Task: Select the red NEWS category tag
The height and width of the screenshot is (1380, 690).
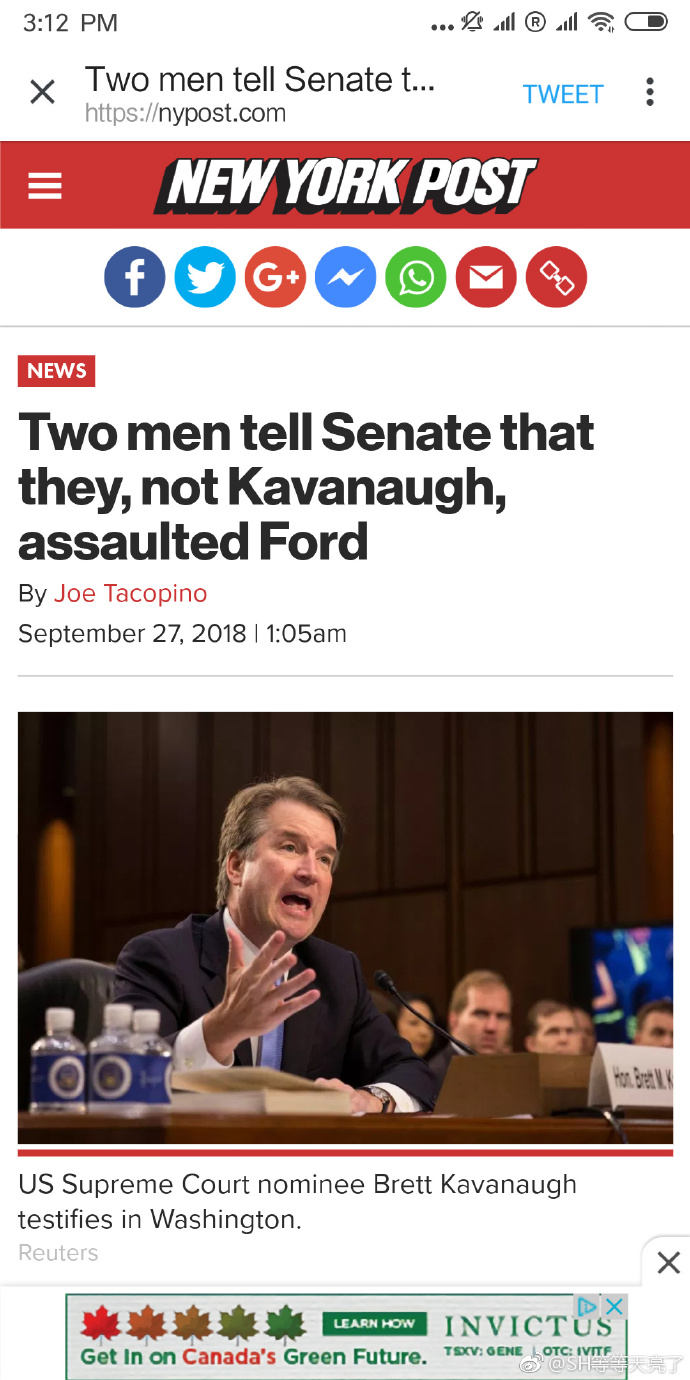Action: coord(57,371)
